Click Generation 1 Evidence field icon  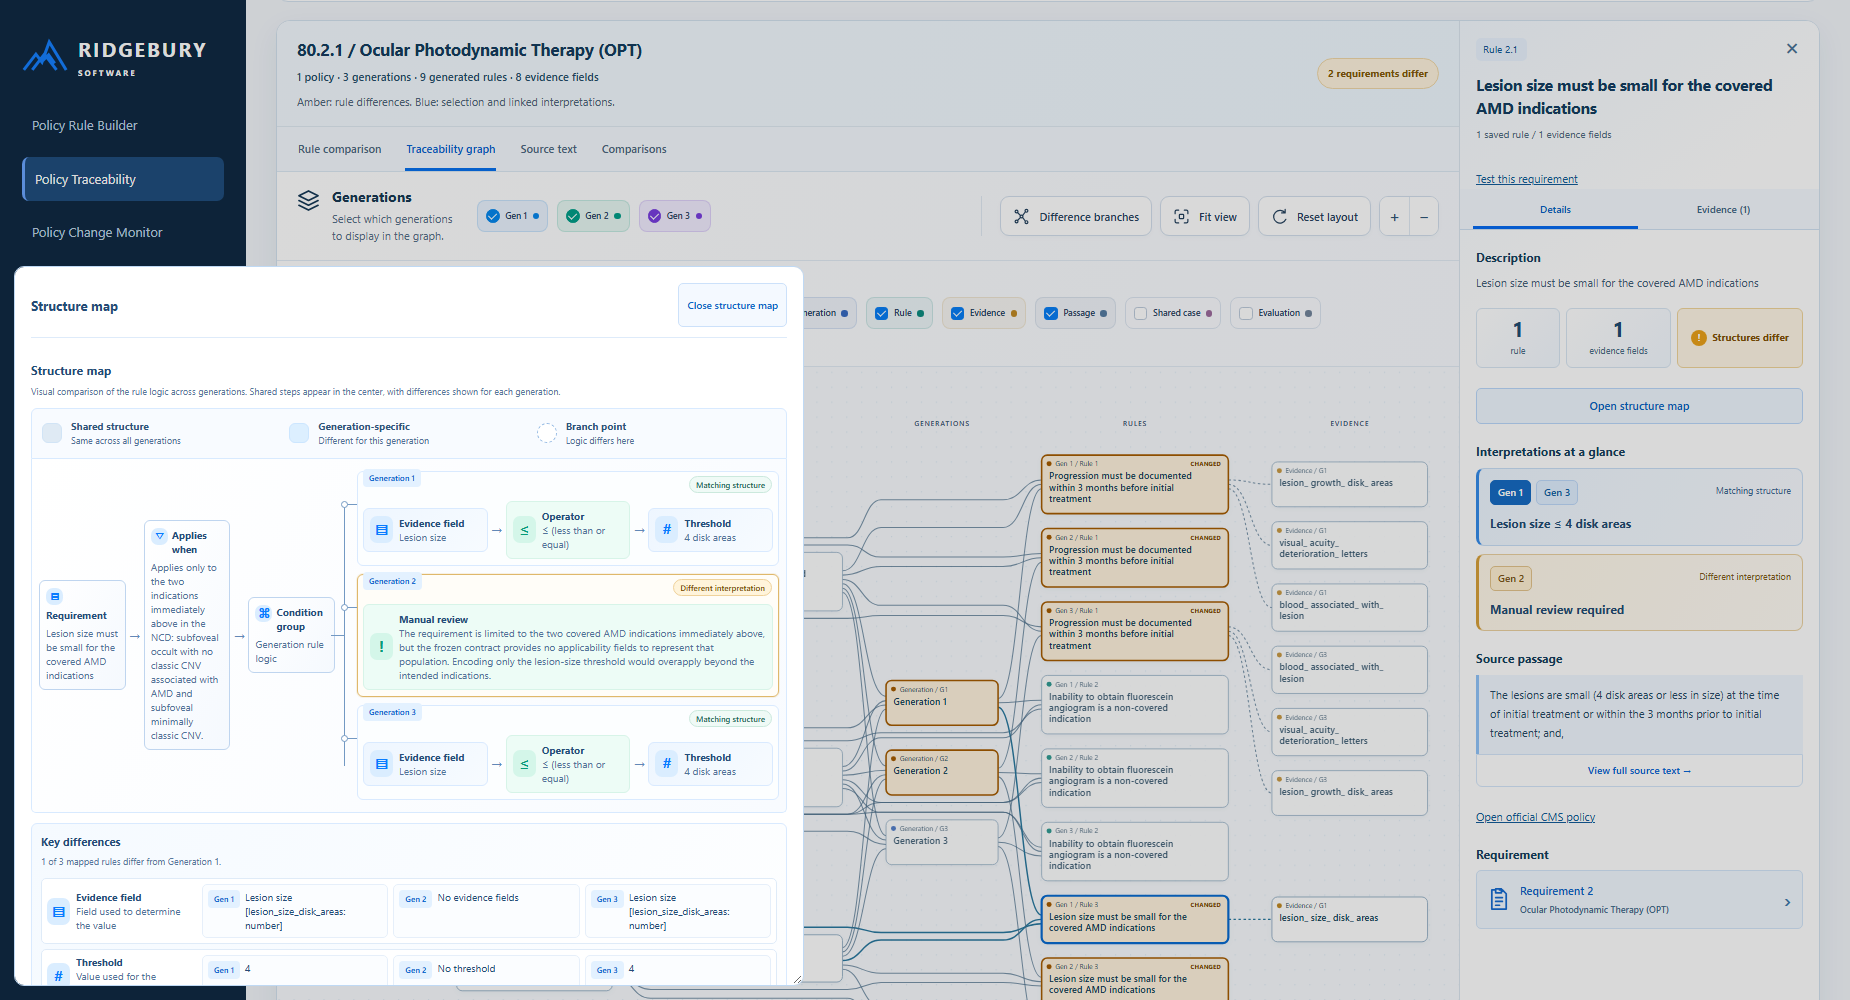click(x=382, y=530)
